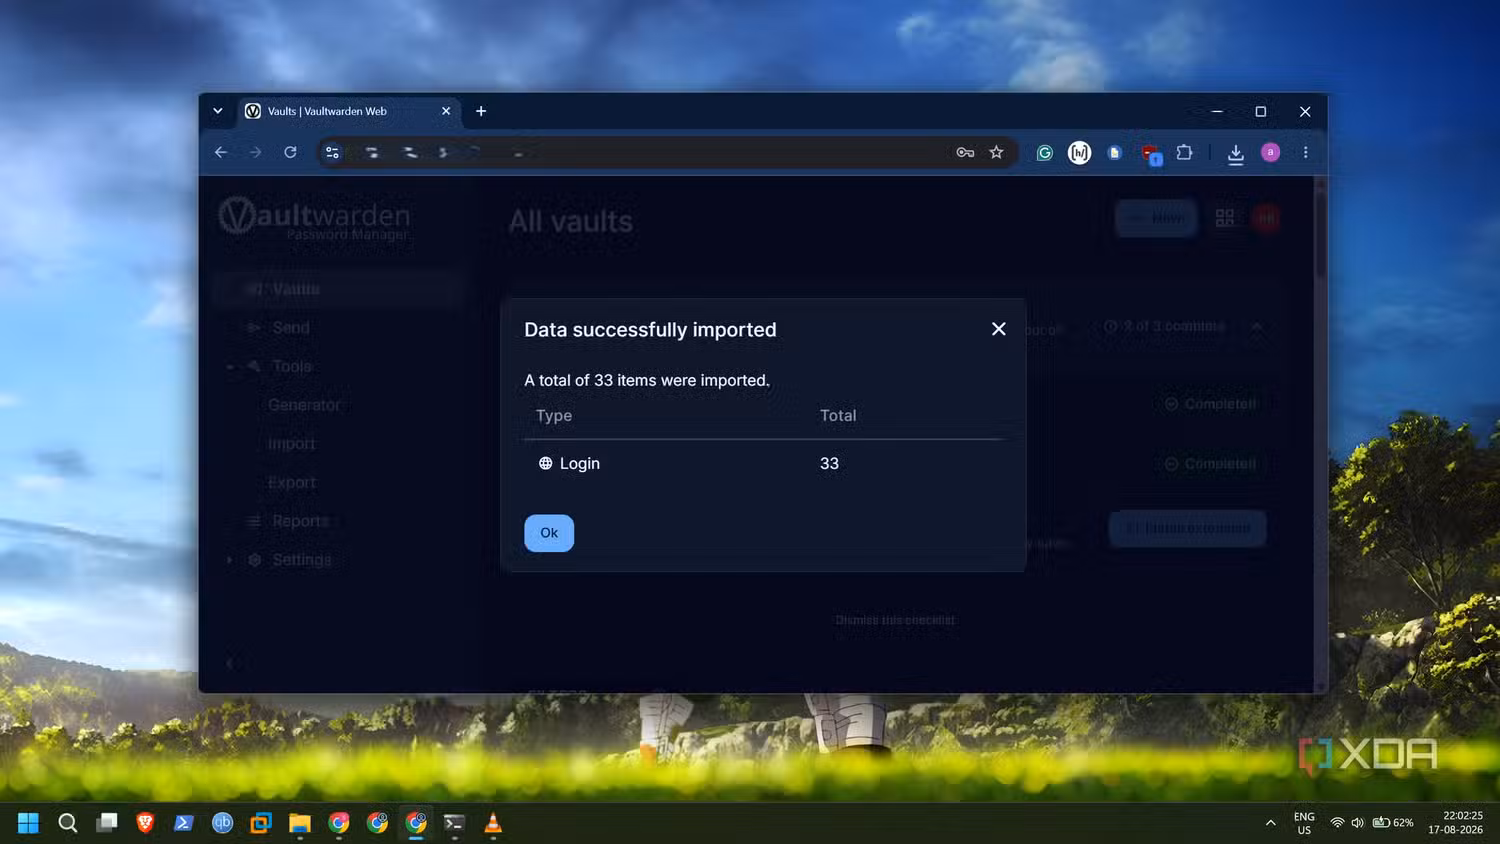
Task: Open File Explorer from the taskbar
Action: click(x=300, y=823)
